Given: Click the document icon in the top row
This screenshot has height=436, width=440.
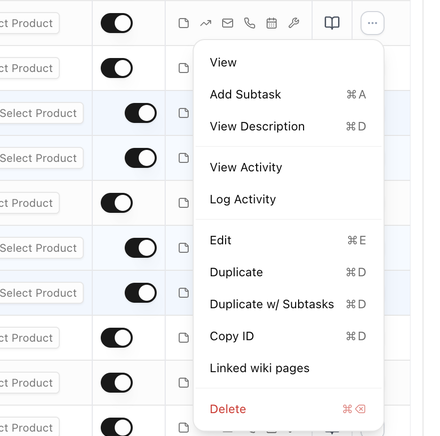Looking at the screenshot, I should click(184, 23).
